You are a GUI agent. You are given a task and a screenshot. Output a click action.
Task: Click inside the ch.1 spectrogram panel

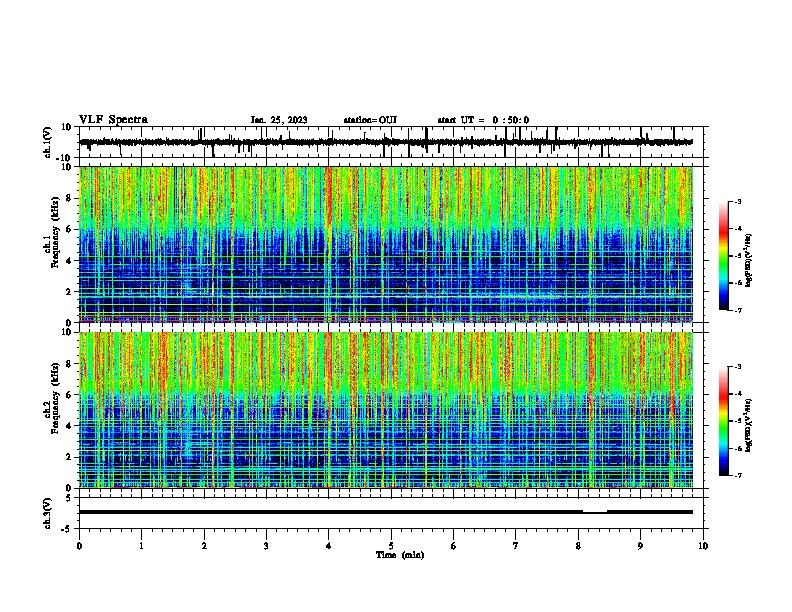point(386,244)
